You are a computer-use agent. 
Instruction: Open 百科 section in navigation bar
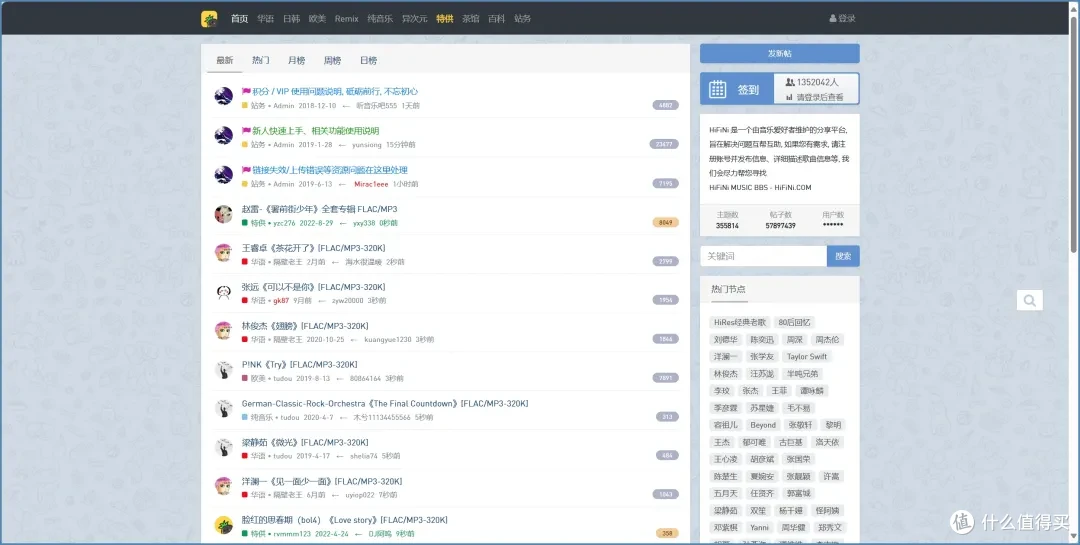[497, 19]
